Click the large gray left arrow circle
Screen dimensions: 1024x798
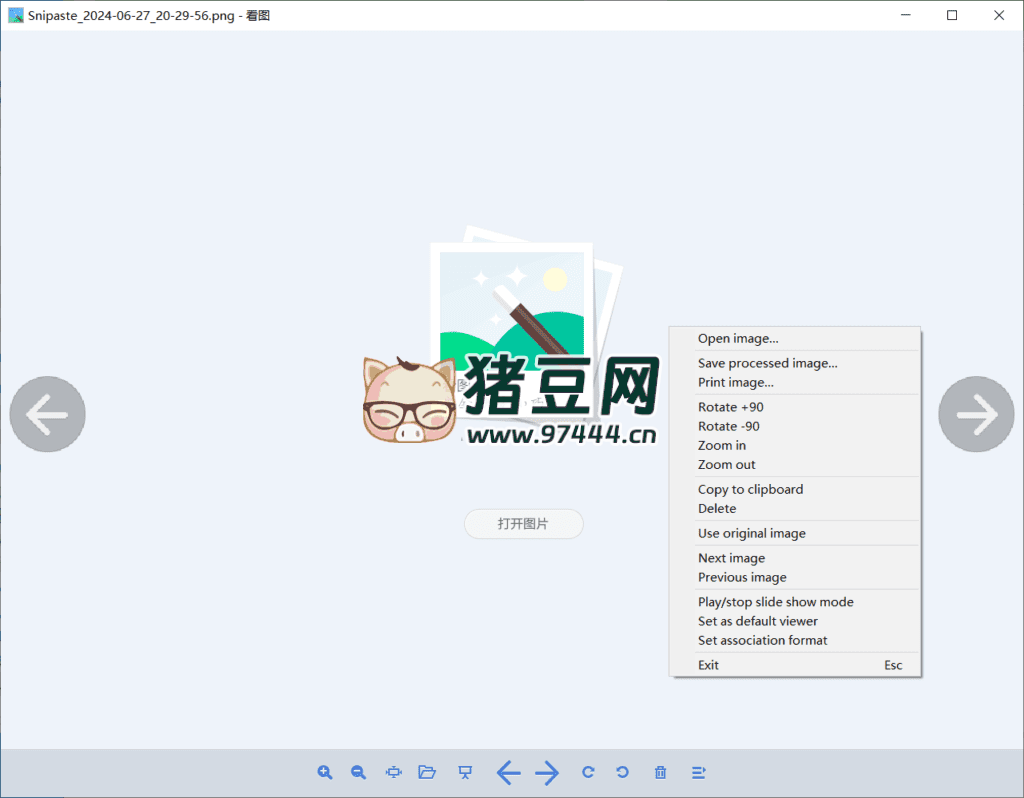tap(47, 414)
